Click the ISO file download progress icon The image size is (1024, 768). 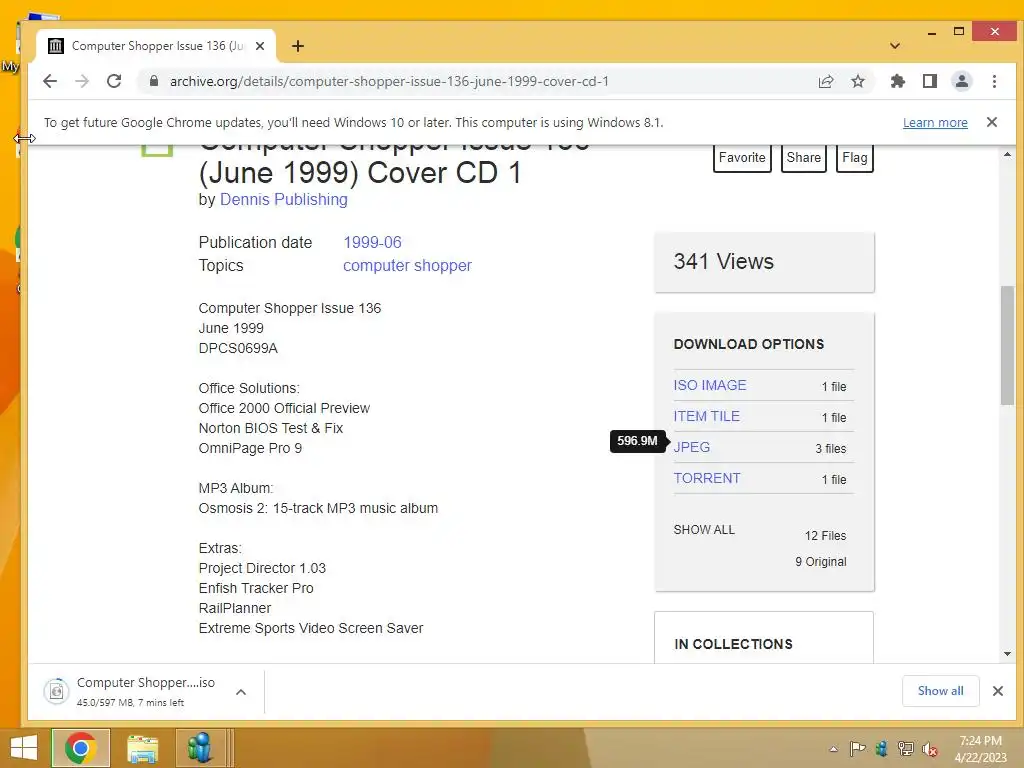click(57, 691)
